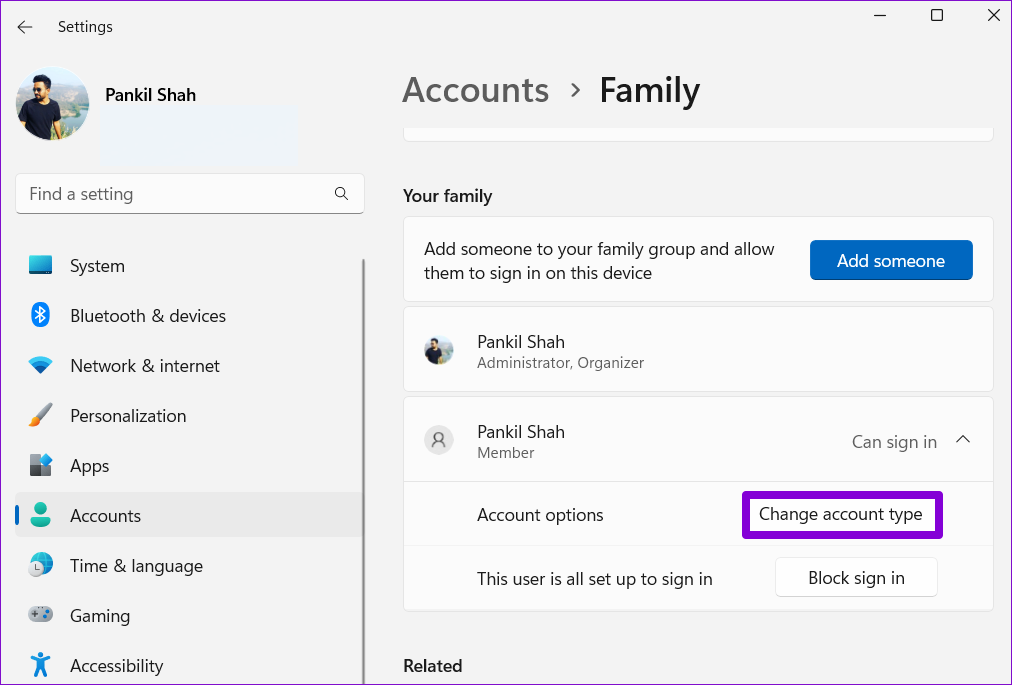1012x685 pixels.
Task: Select Bluetooth & devices menu item
Action: (148, 316)
